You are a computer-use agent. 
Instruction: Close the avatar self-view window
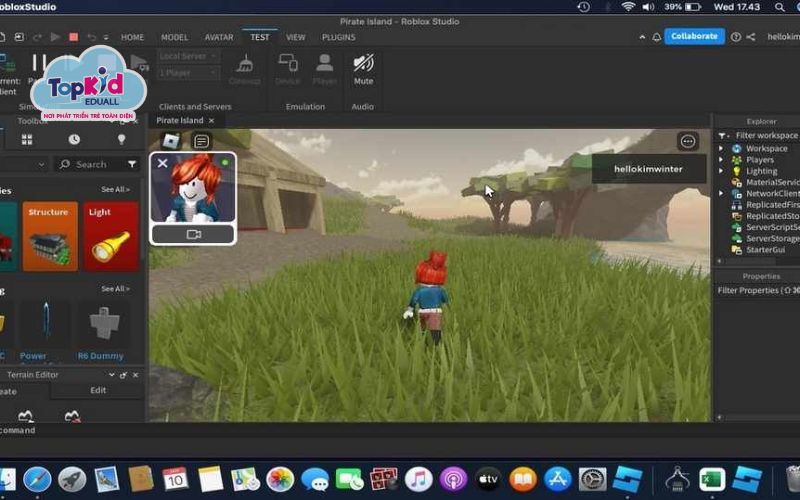coord(163,163)
